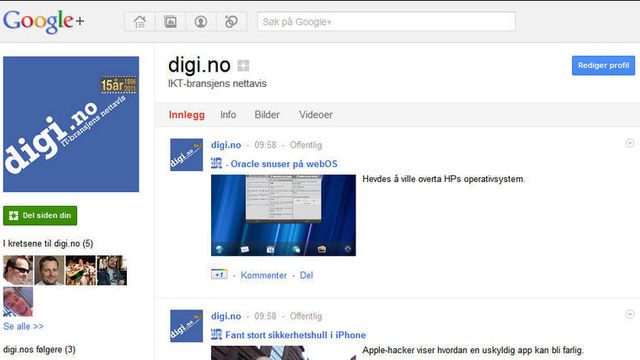Screen dimensions: 640x360
Task: Click digi.no author name on the Oracle post
Action: tap(226, 145)
